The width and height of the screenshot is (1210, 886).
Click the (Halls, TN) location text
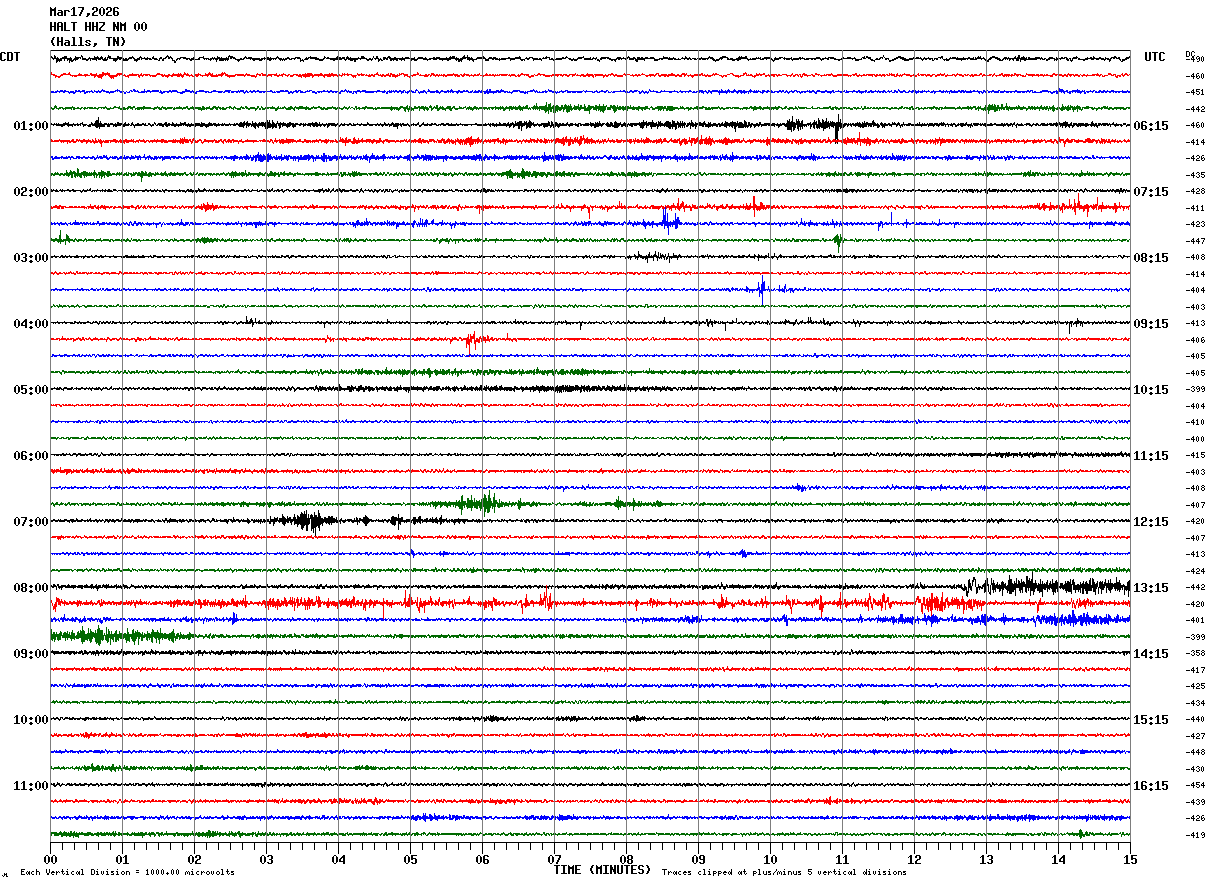88,42
